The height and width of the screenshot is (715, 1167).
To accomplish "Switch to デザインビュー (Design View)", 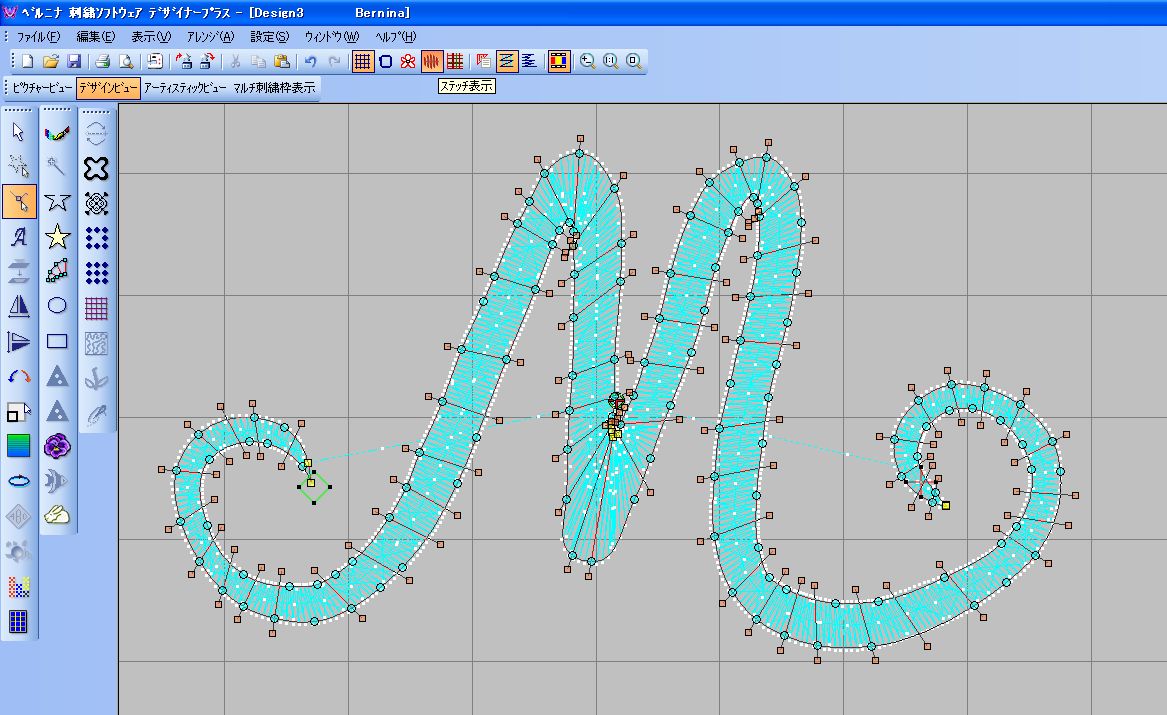I will [108, 88].
